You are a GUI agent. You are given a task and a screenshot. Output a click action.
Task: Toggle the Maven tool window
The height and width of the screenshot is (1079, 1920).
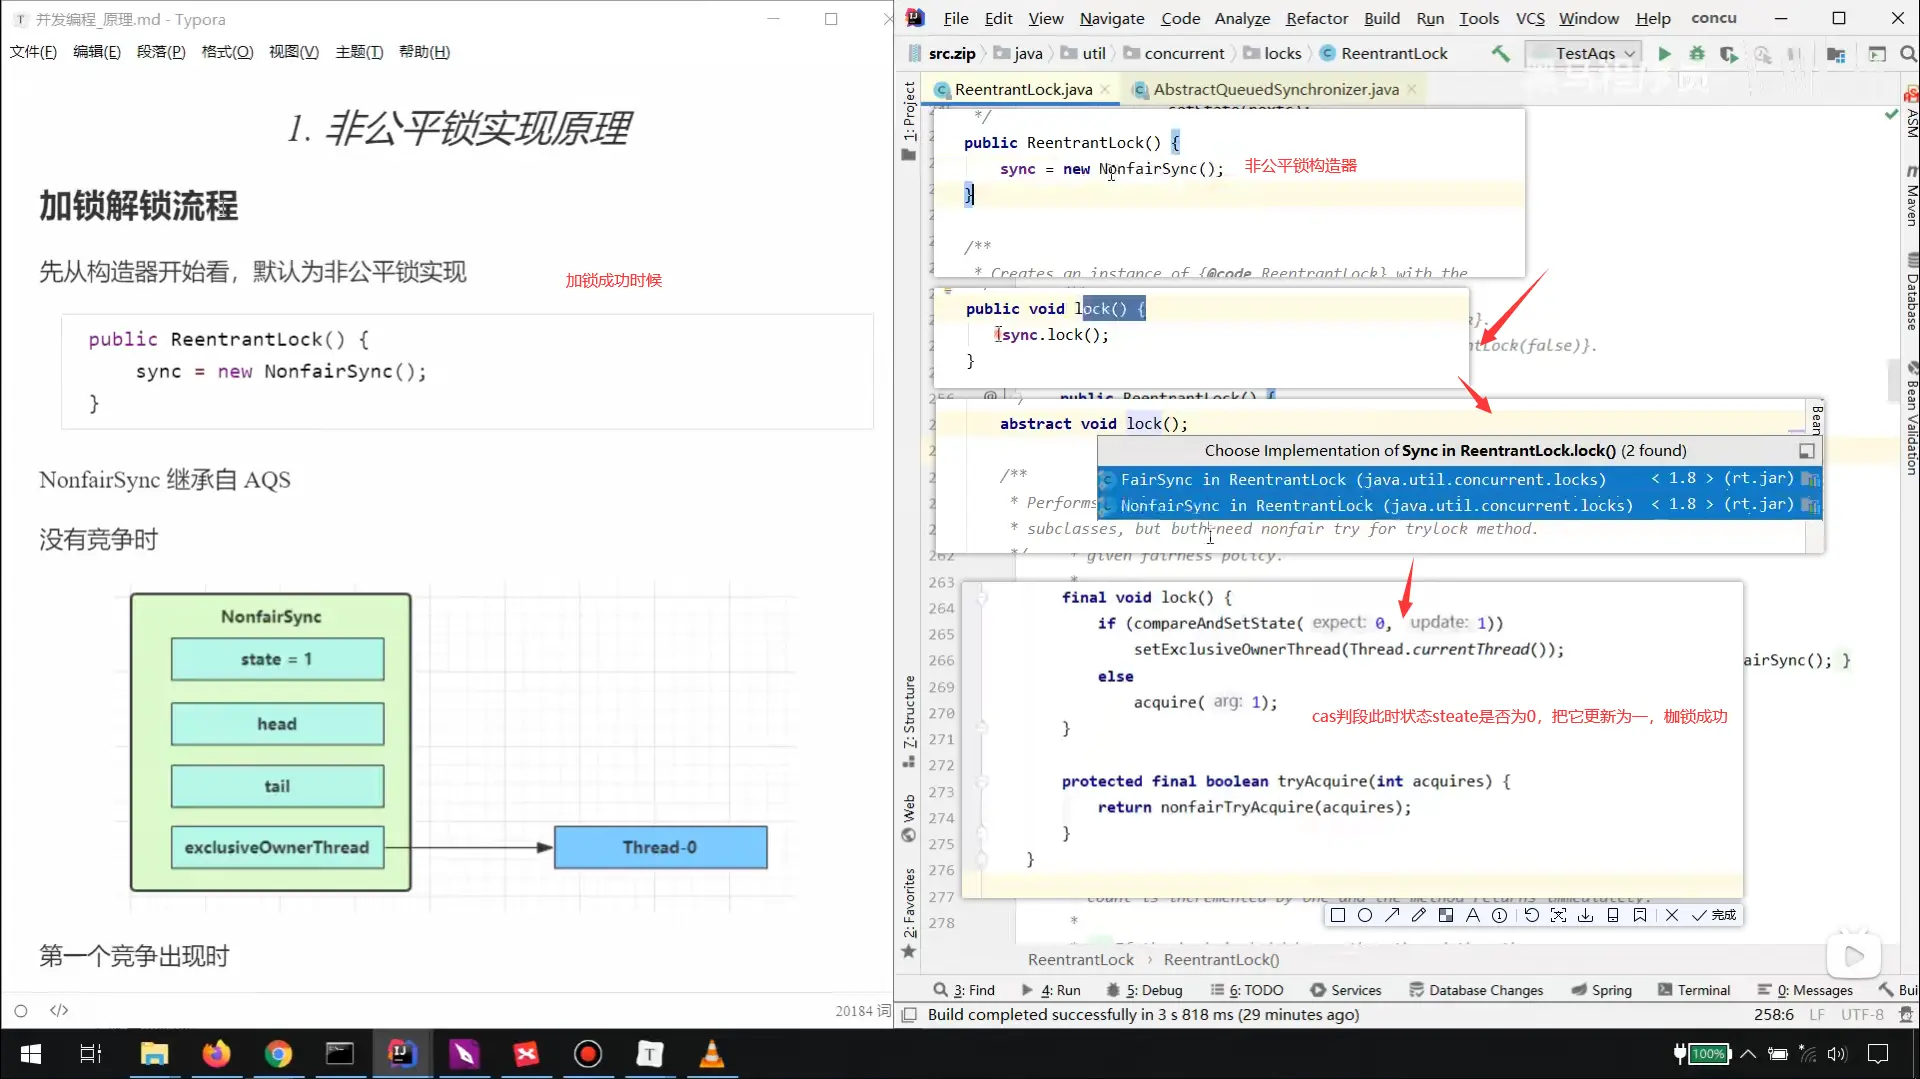click(1911, 195)
